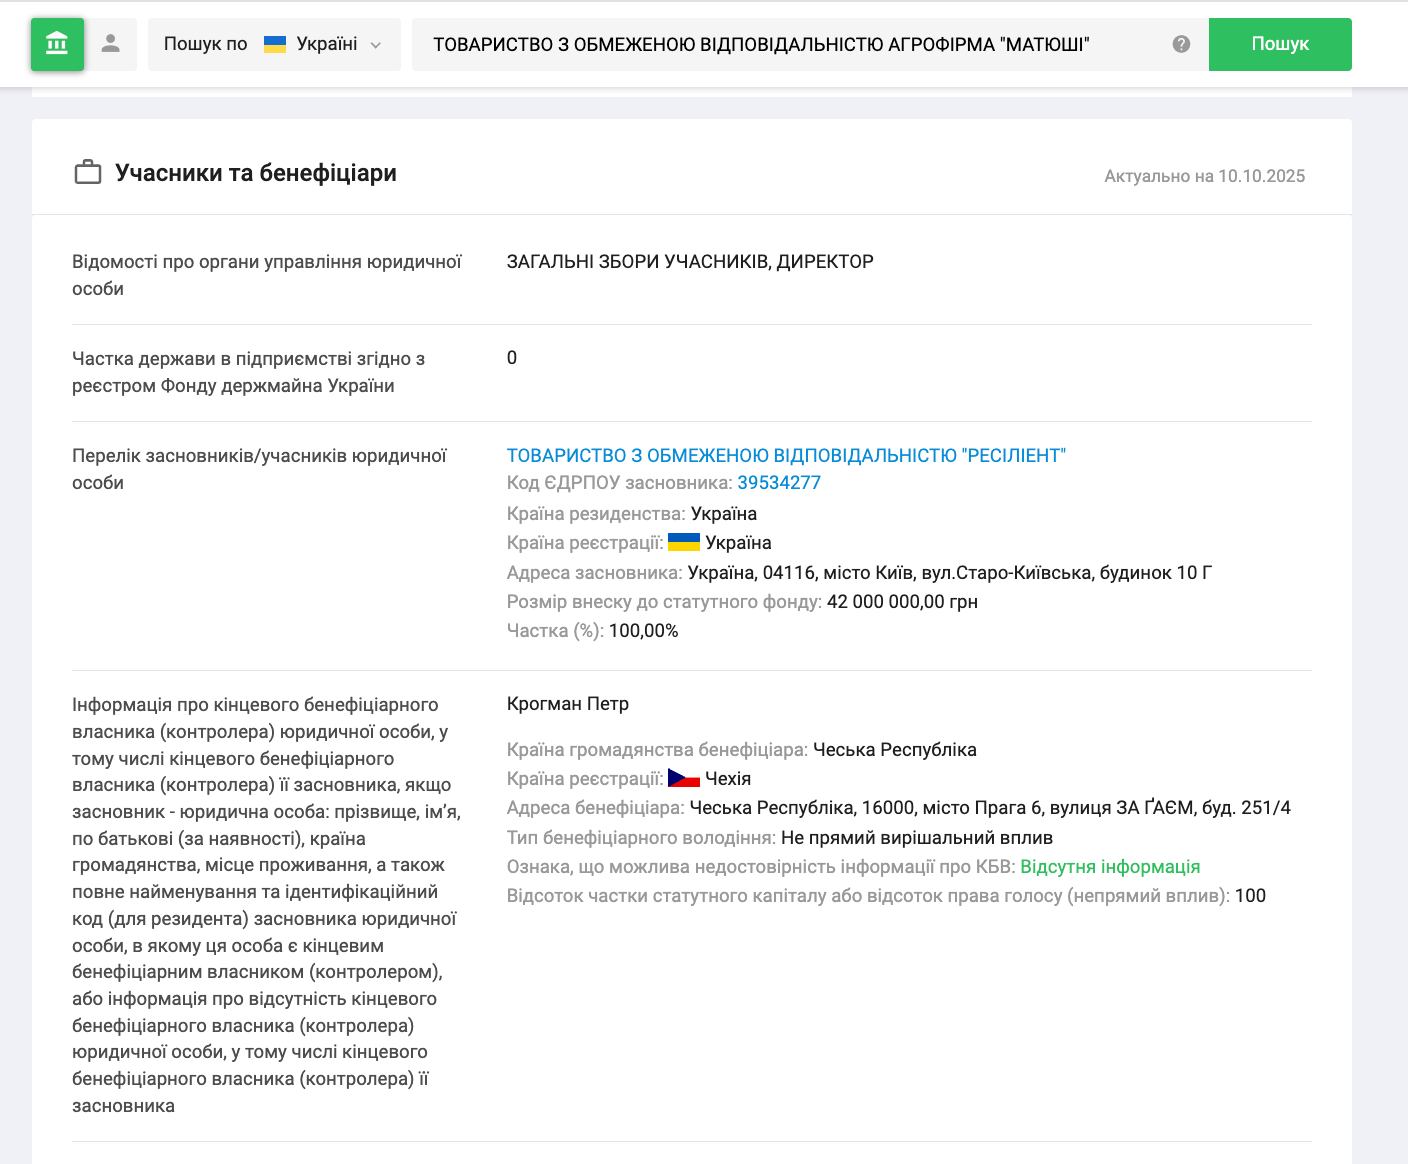1408x1164 pixels.
Task: Focus the company name search field
Action: click(790, 44)
